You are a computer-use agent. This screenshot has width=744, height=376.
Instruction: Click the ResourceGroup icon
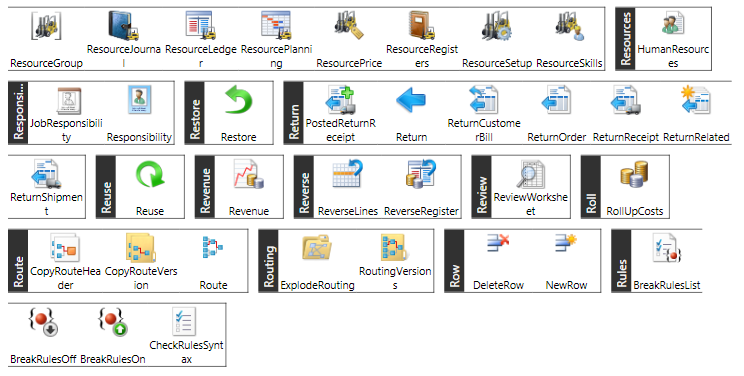point(46,26)
